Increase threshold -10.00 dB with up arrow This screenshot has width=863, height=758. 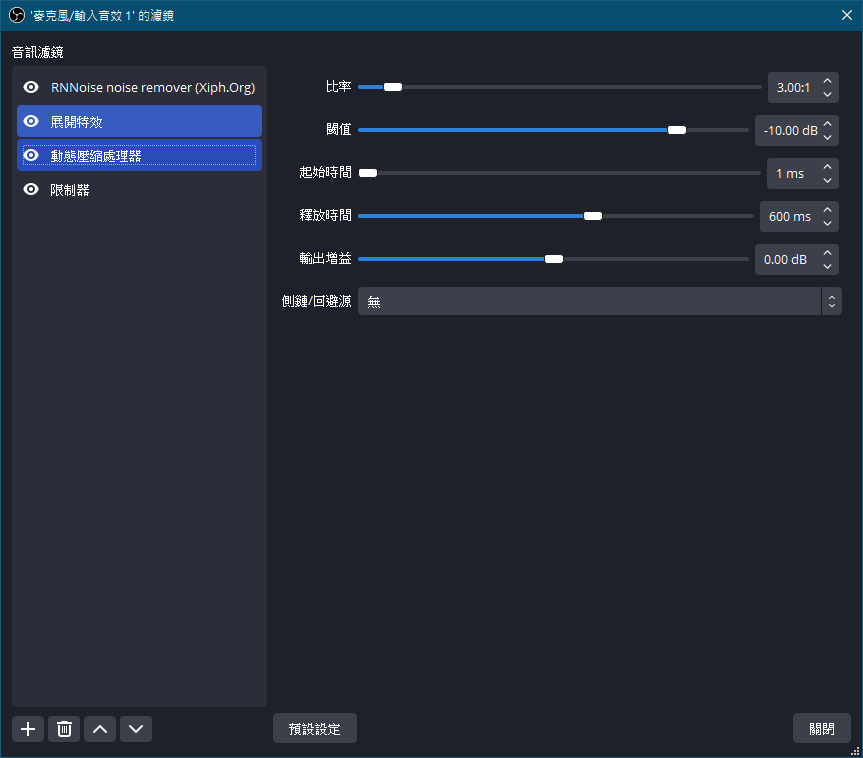827,123
